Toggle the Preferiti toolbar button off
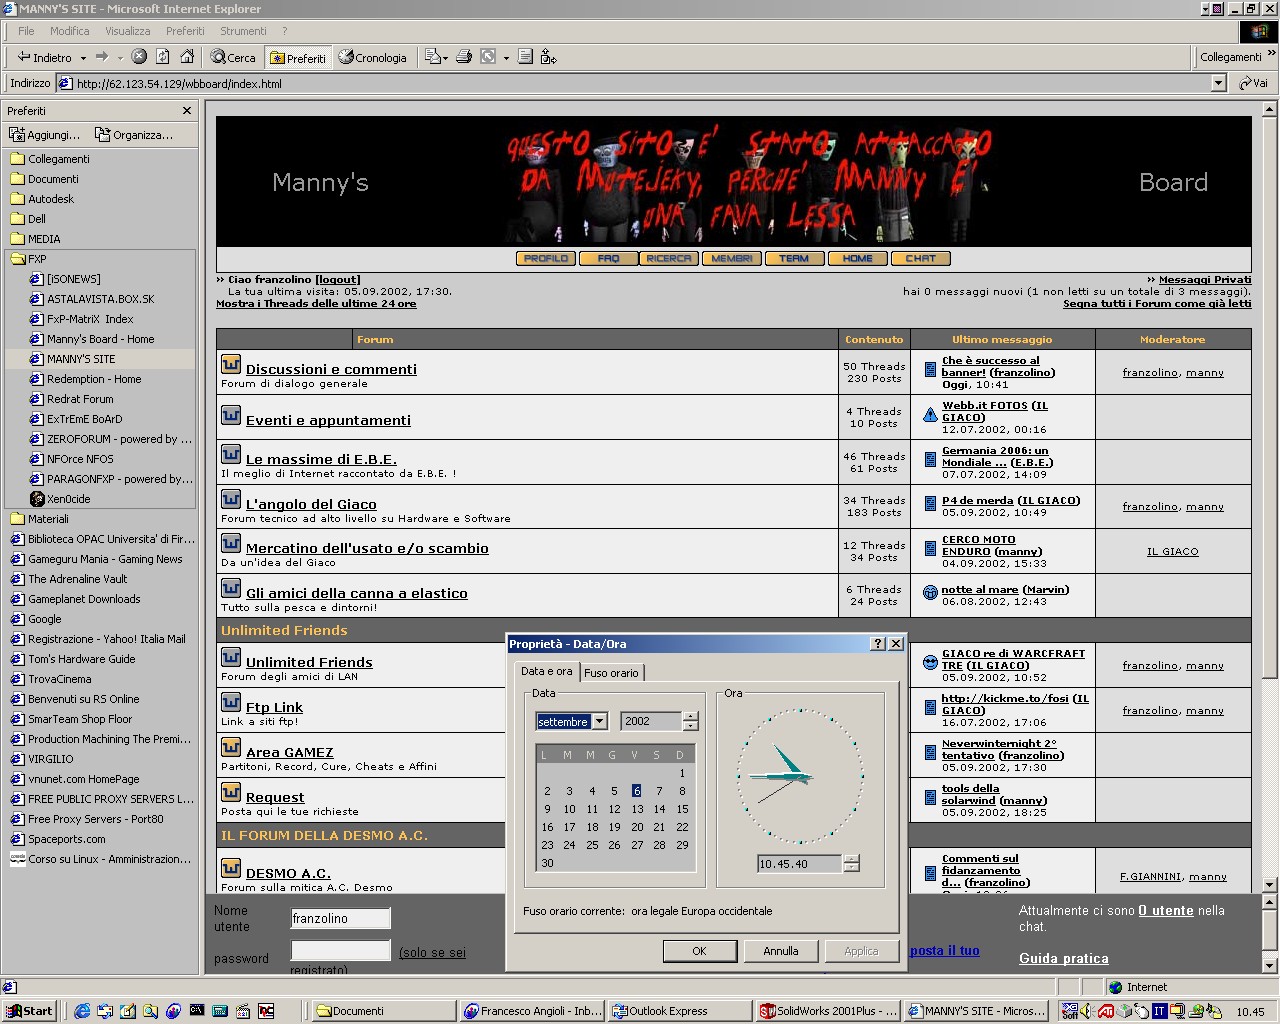The width and height of the screenshot is (1280, 1024). [298, 58]
